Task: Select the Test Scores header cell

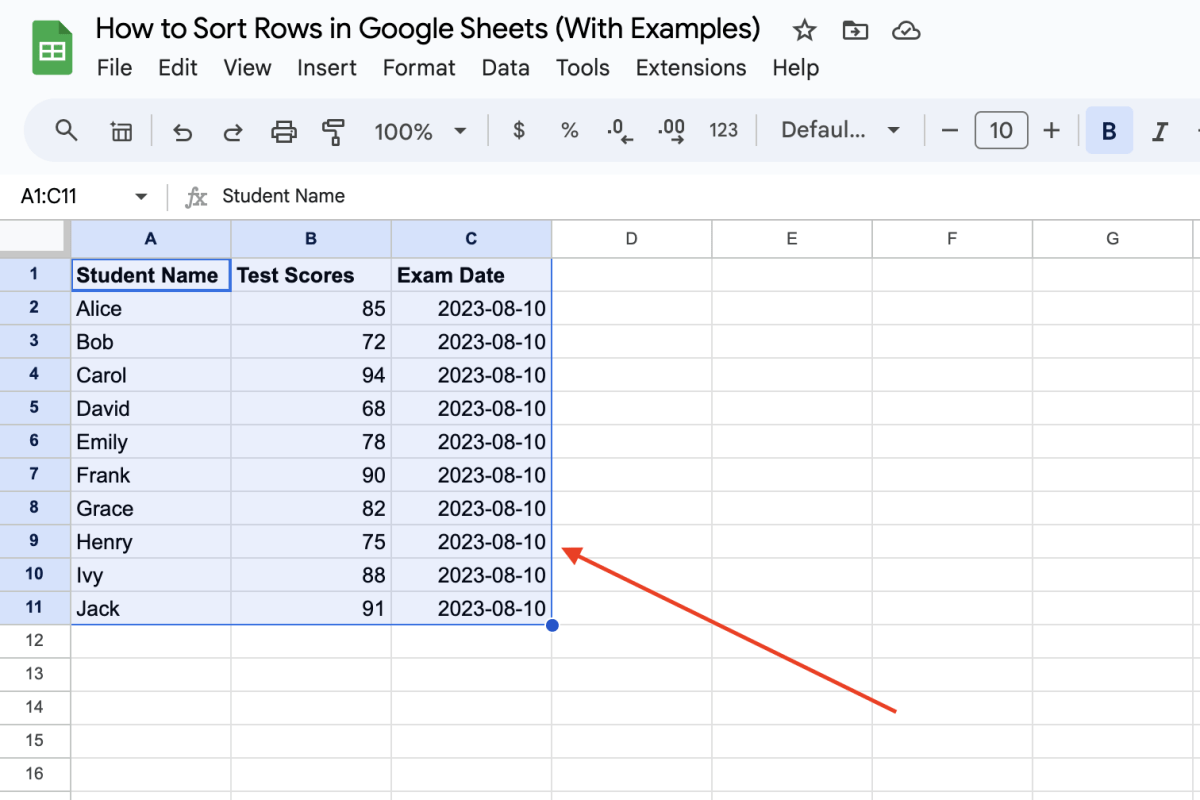Action: [311, 275]
